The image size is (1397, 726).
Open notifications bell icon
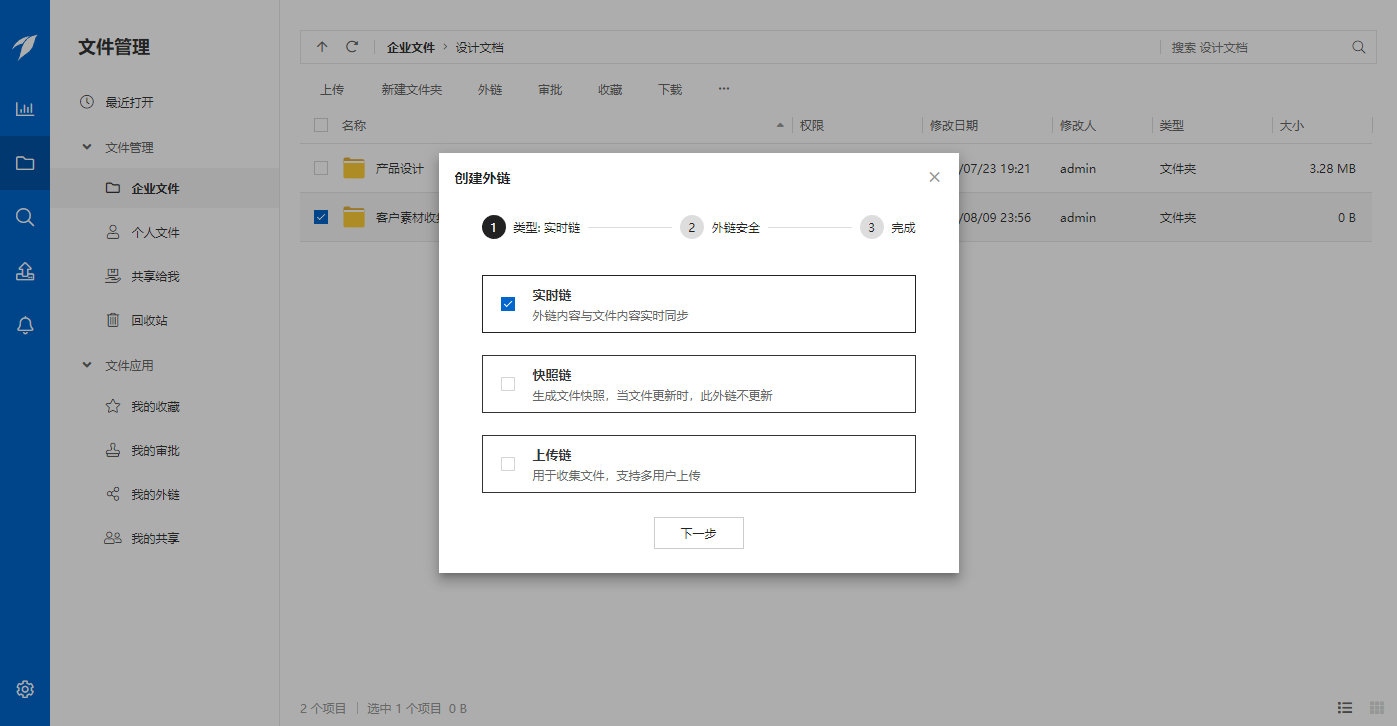coord(25,325)
